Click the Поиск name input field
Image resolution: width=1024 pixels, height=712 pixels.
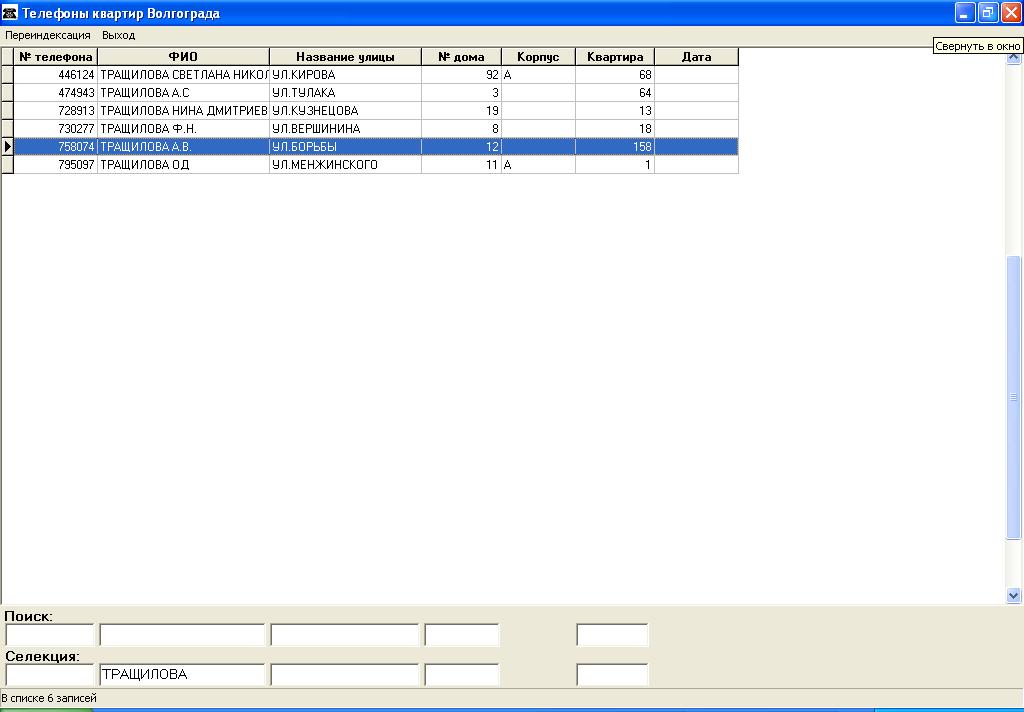click(182, 635)
